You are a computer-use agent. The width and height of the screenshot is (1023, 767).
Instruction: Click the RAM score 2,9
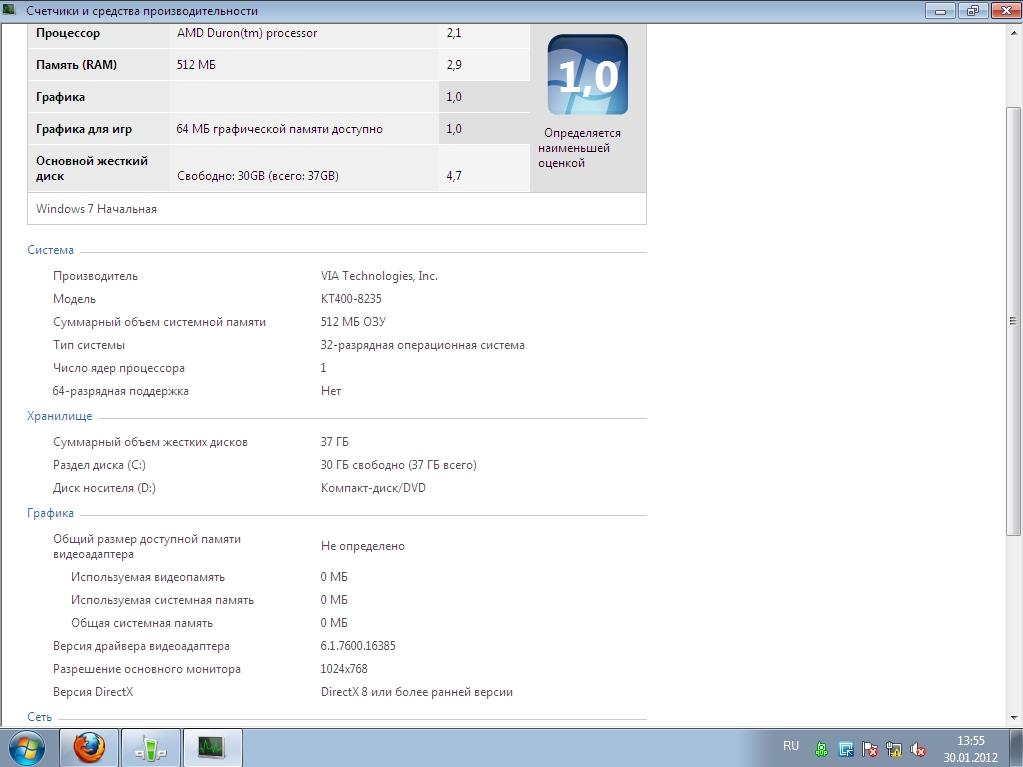454,65
